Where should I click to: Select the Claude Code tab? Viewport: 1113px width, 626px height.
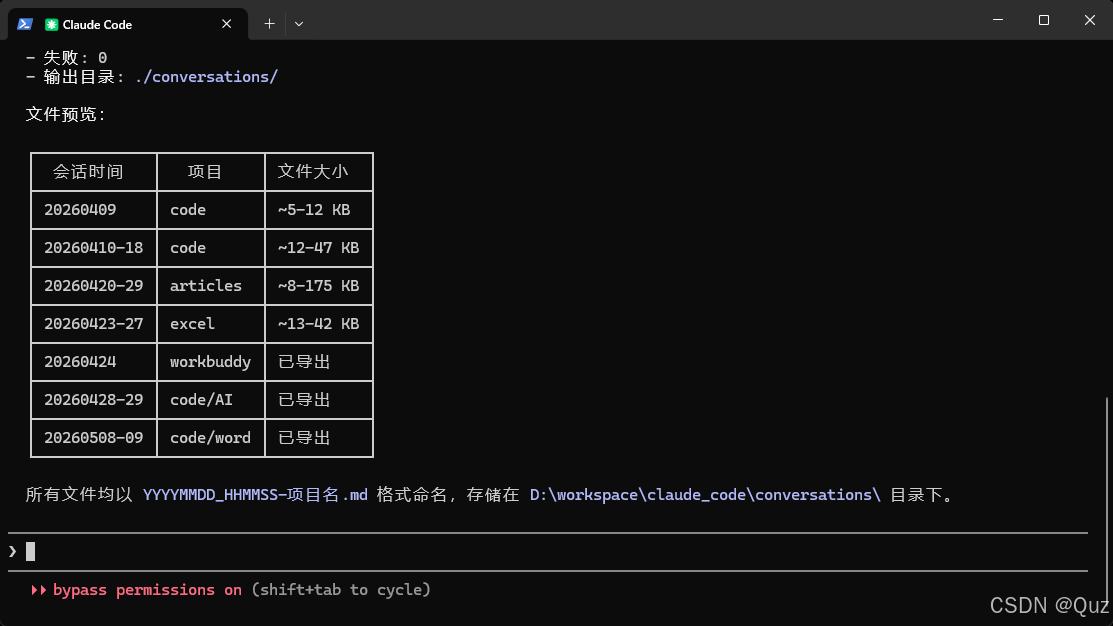click(128, 24)
